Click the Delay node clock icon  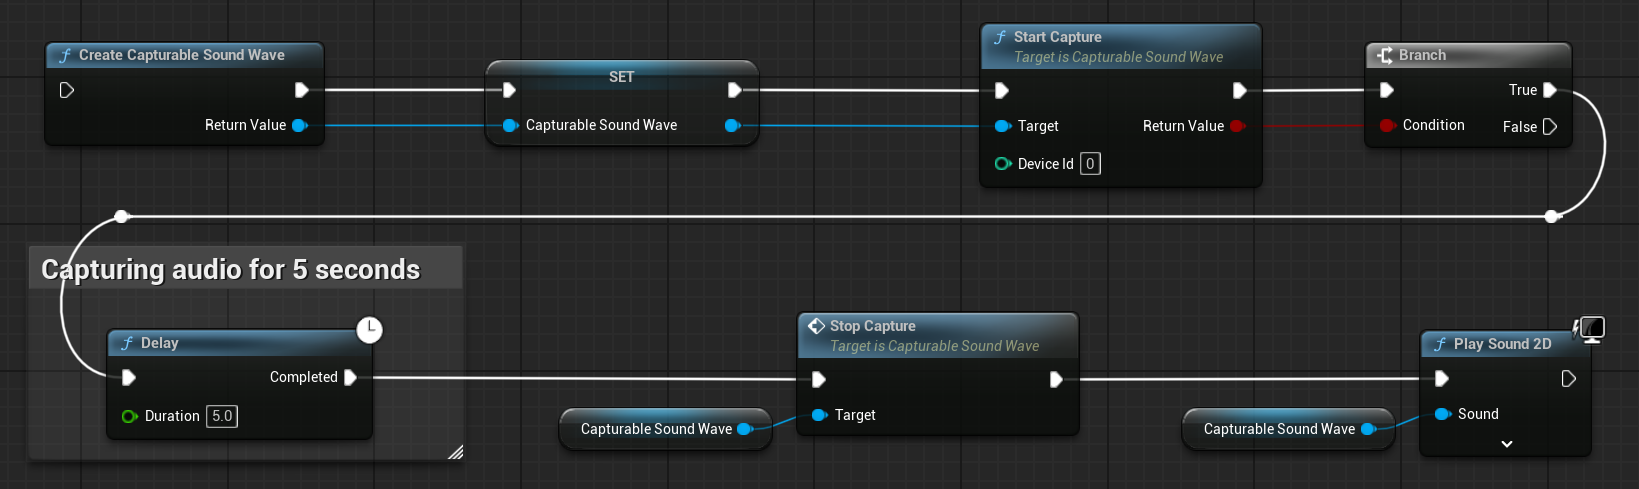(x=370, y=329)
